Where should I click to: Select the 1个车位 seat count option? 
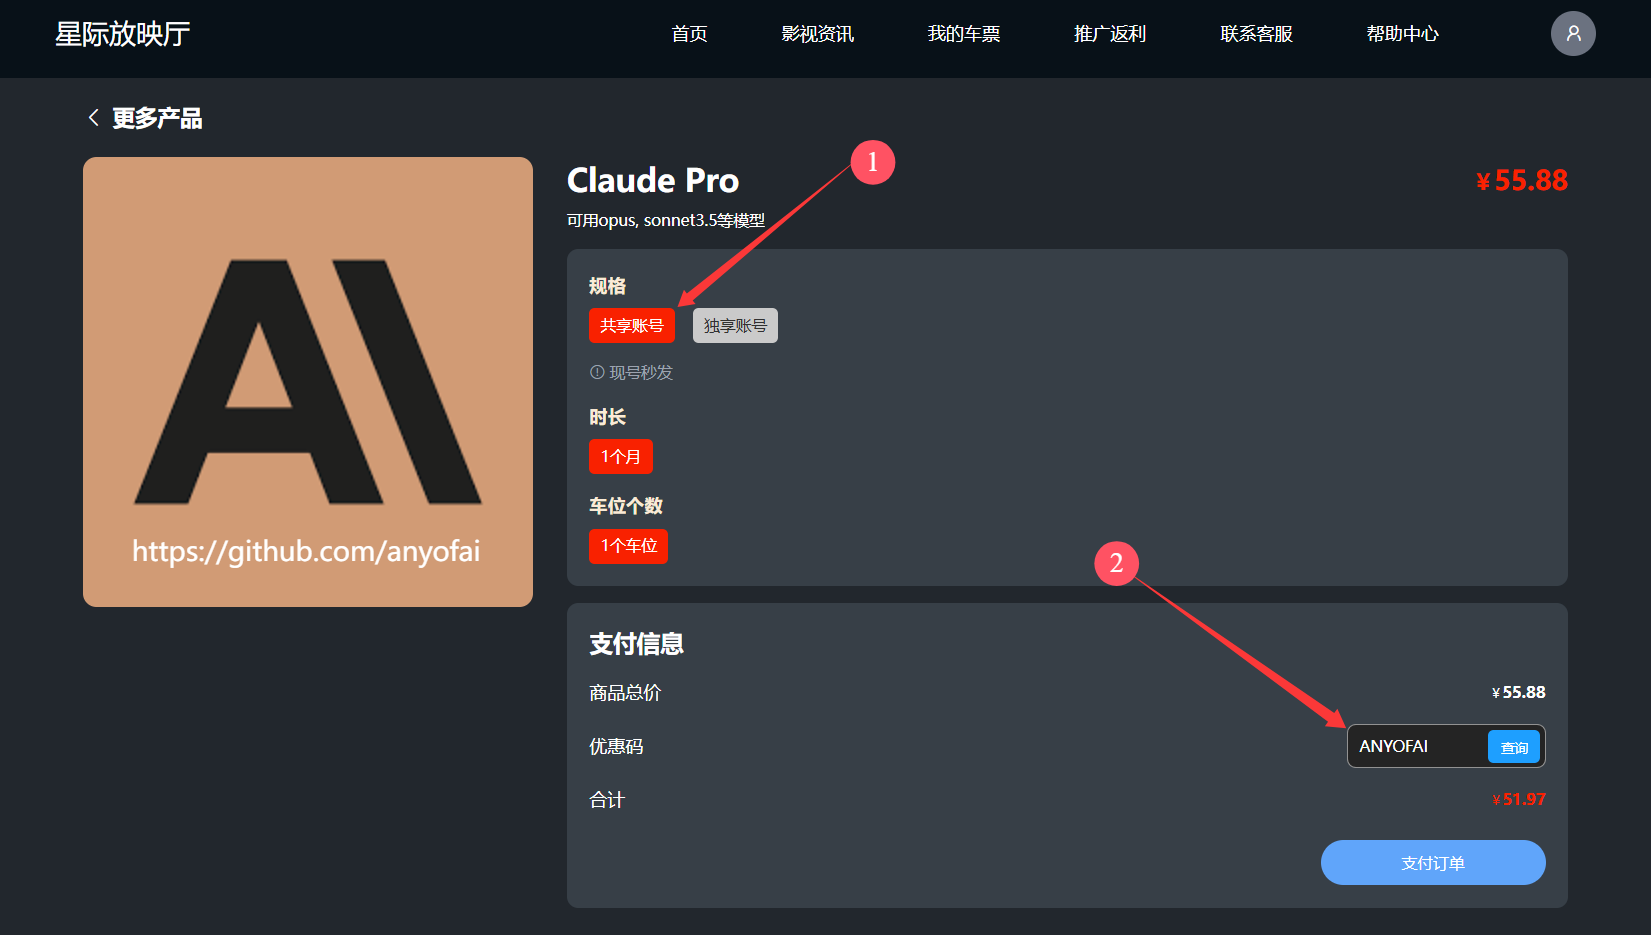pyautogui.click(x=628, y=546)
